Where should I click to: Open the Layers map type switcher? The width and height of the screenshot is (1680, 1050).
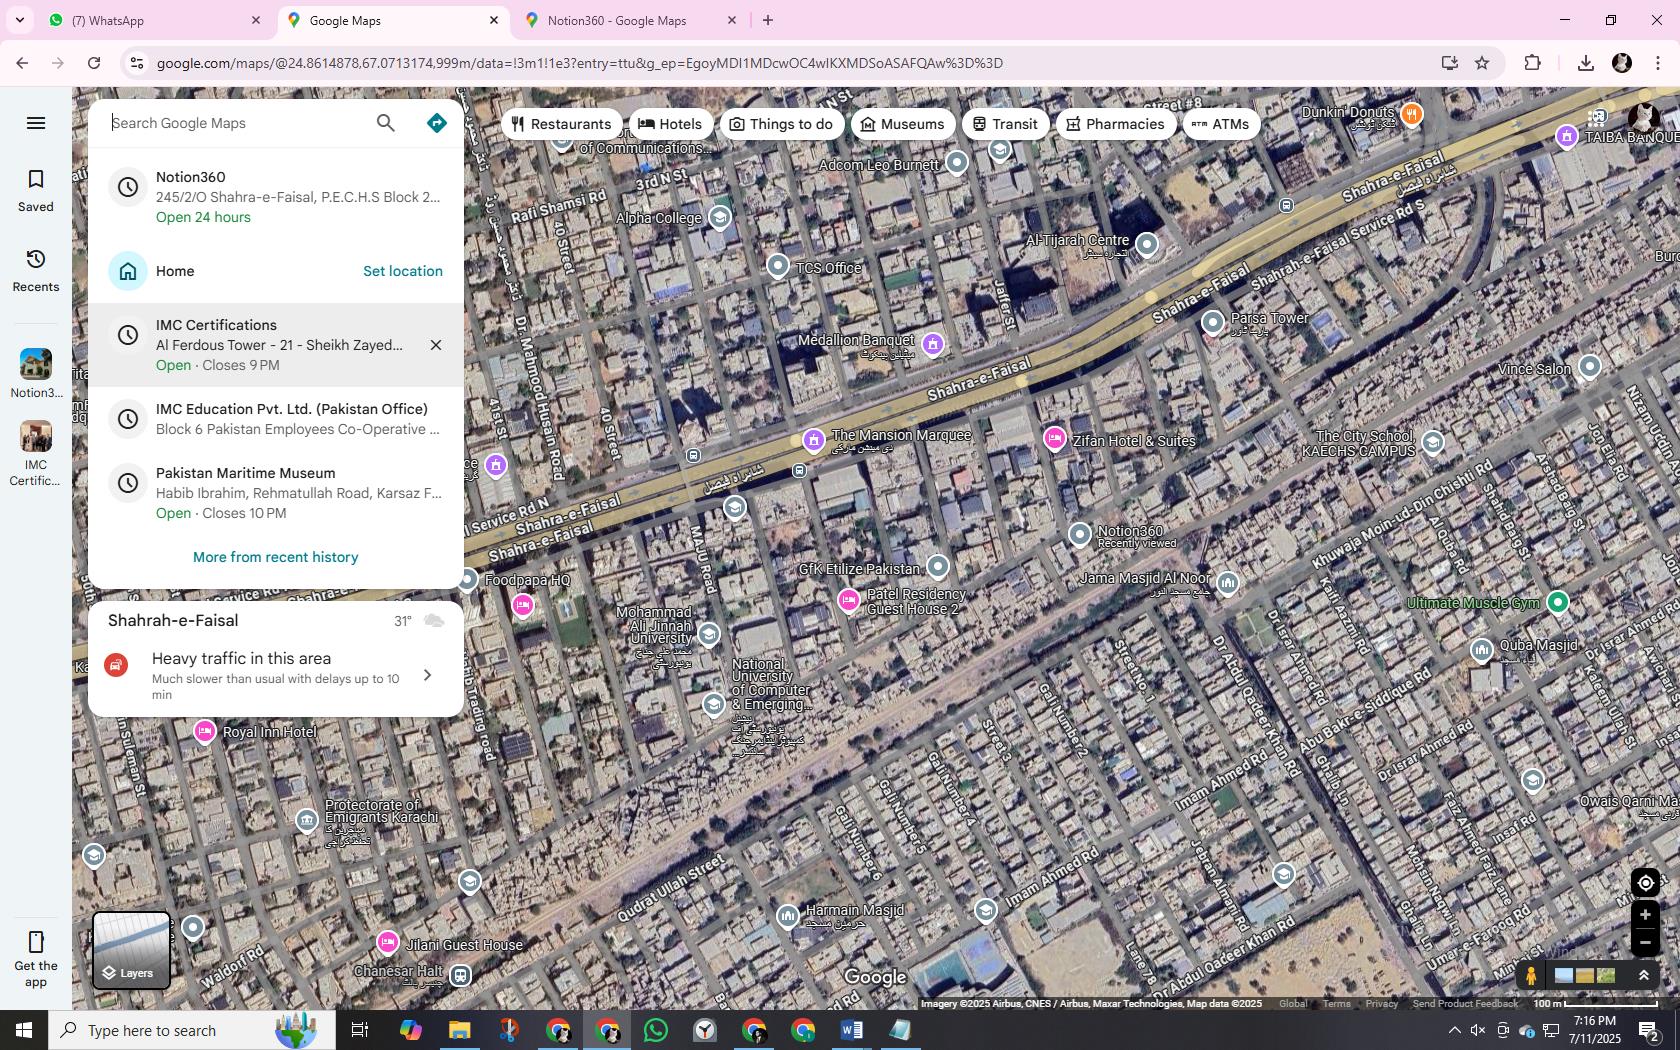(x=131, y=950)
